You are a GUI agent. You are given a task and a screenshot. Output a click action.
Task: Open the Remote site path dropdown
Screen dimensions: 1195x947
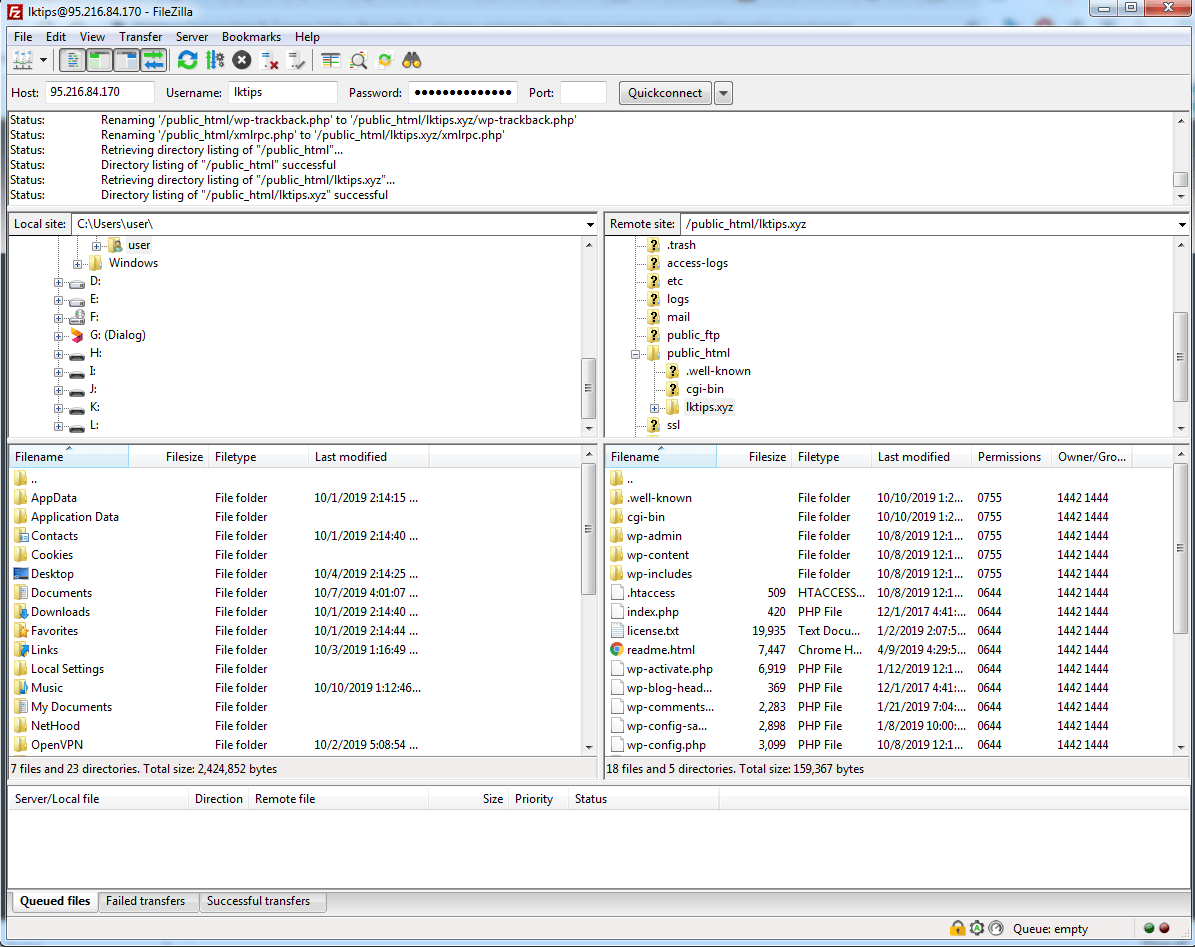(1182, 224)
